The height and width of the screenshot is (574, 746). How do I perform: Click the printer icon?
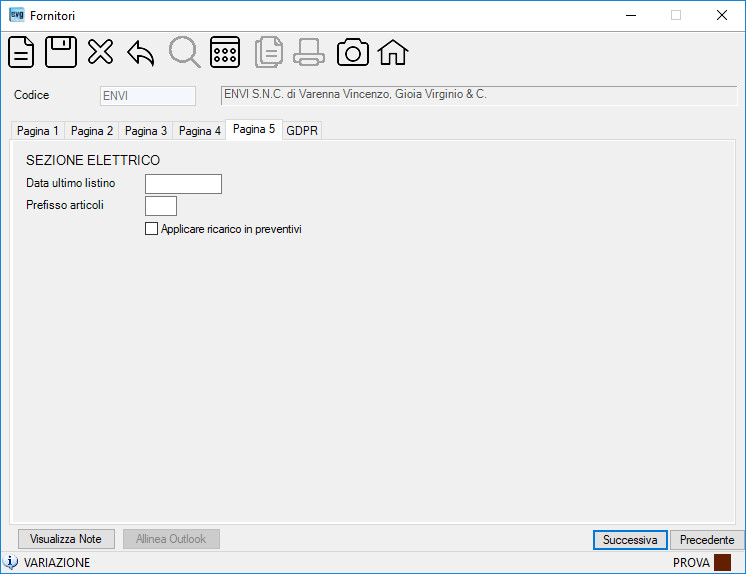click(x=309, y=52)
